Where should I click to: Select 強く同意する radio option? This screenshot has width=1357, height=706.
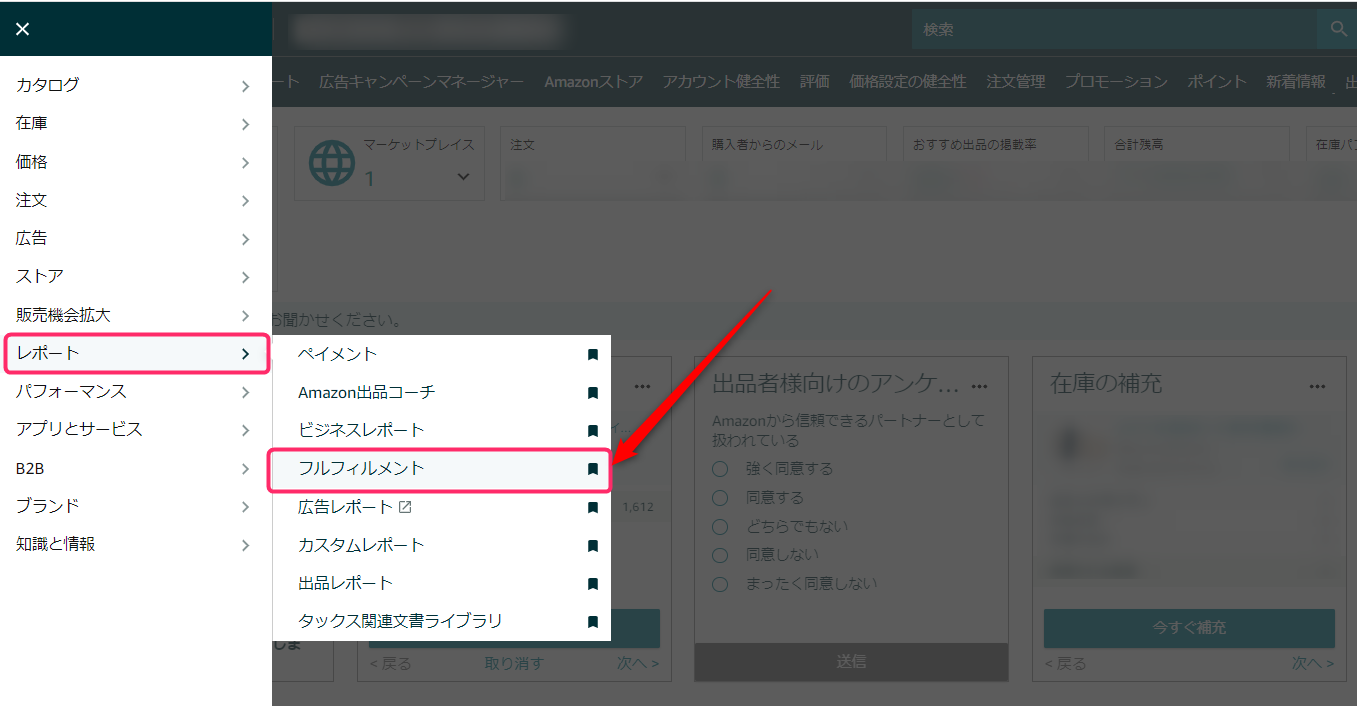[720, 469]
